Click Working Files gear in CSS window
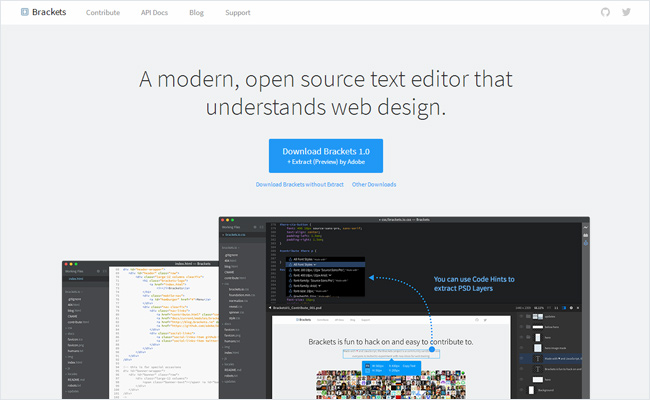 [x=255, y=227]
